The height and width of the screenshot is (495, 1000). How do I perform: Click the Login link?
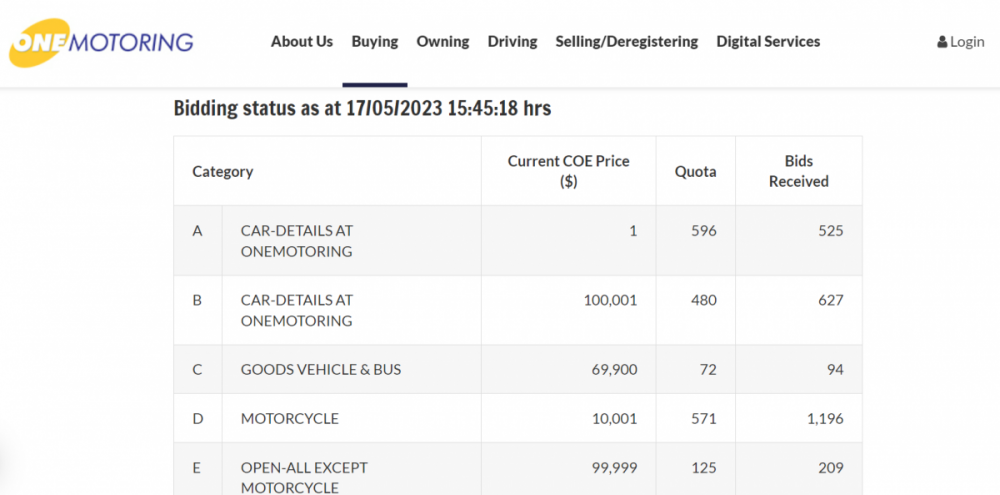(967, 42)
